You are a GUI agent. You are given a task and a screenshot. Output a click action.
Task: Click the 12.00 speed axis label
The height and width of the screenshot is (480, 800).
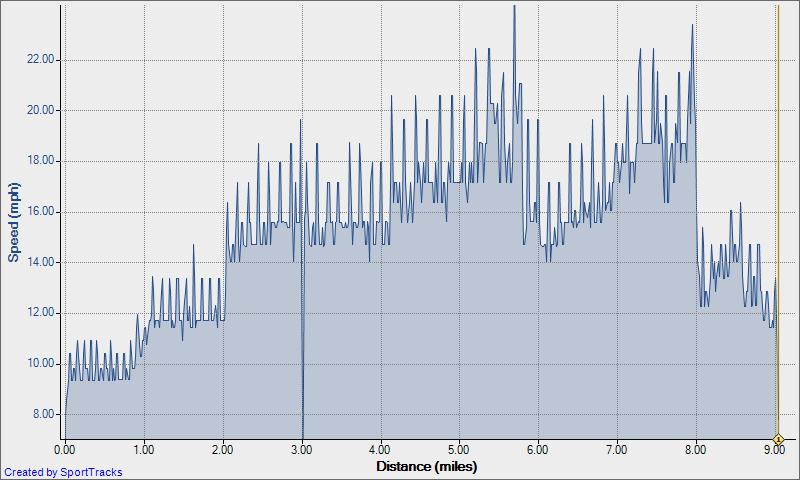pos(40,313)
